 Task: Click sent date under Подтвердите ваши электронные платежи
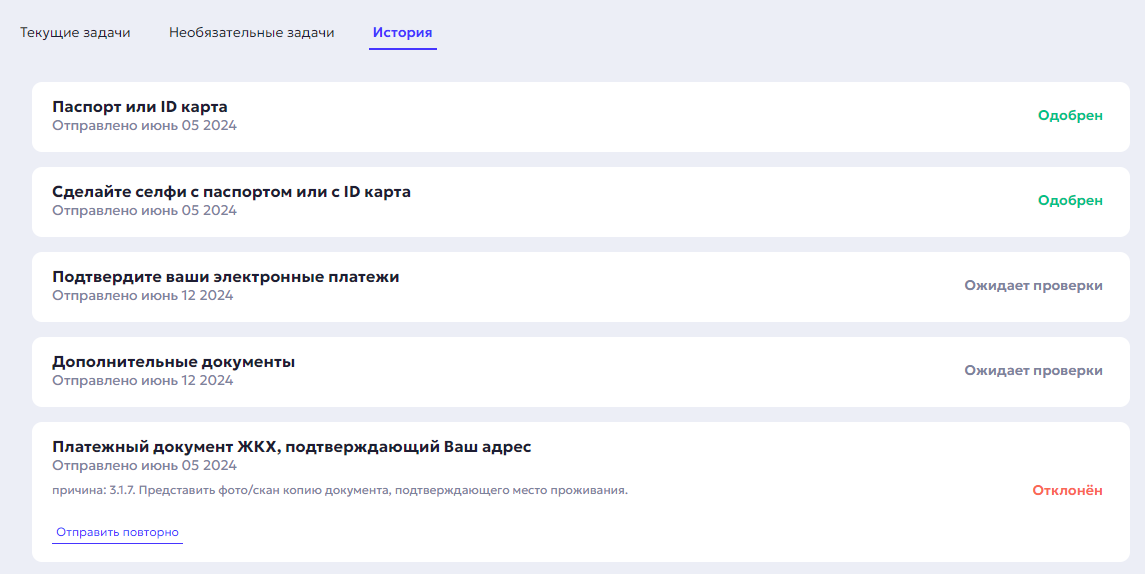coord(142,296)
